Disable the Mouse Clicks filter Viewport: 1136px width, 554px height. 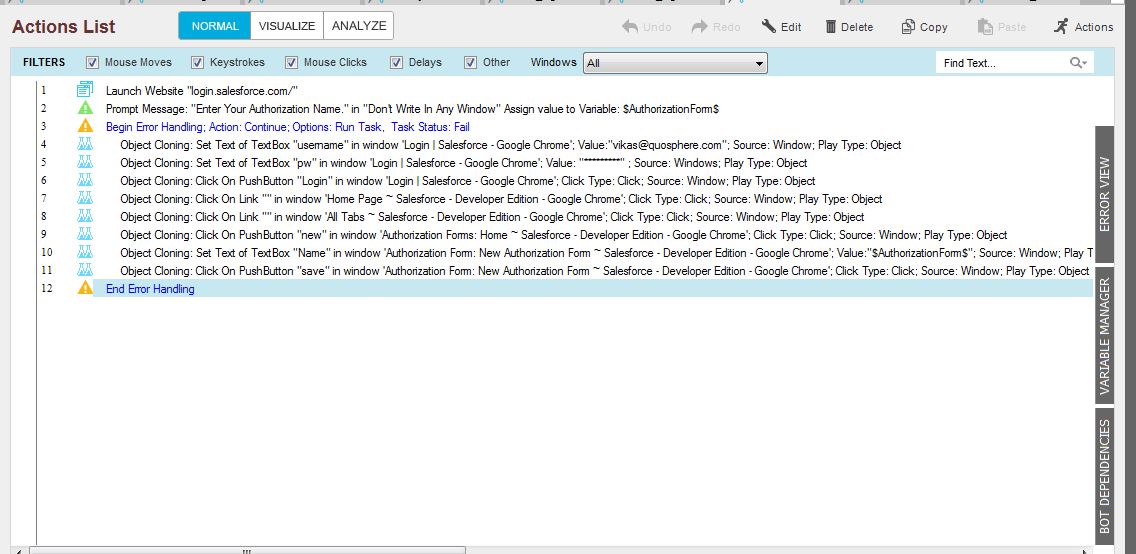(x=291, y=63)
